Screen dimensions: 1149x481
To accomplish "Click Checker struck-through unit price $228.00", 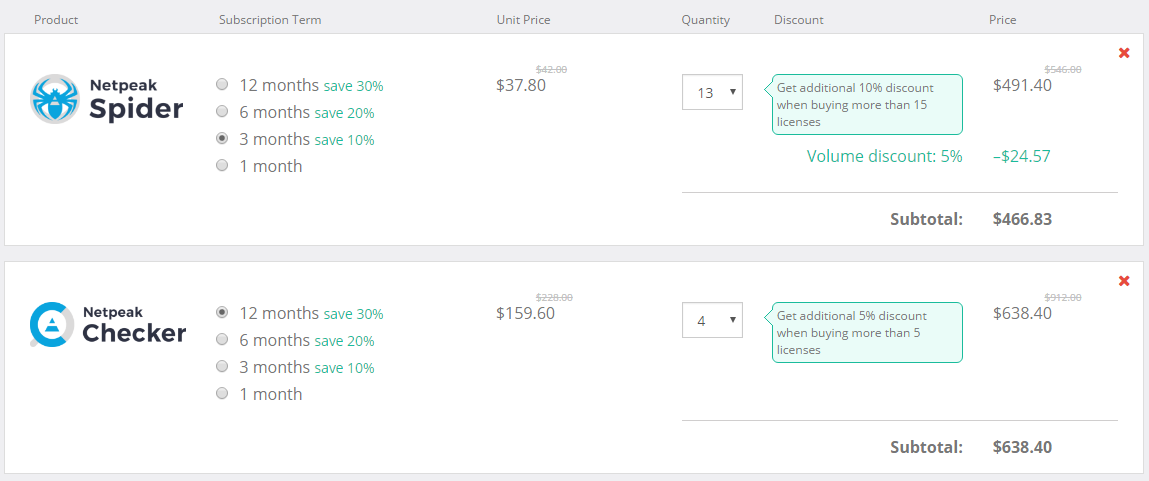I will click(554, 298).
